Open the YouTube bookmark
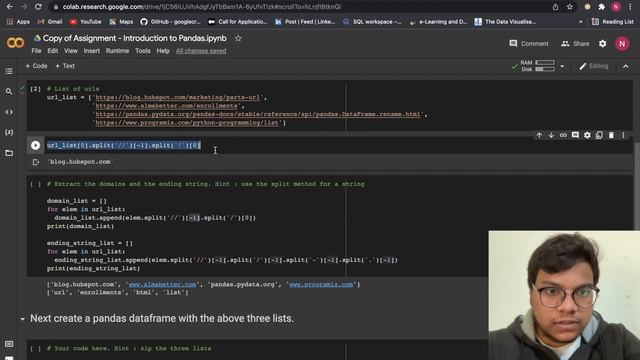Screen dimensions: 640x360 (85, 22)
